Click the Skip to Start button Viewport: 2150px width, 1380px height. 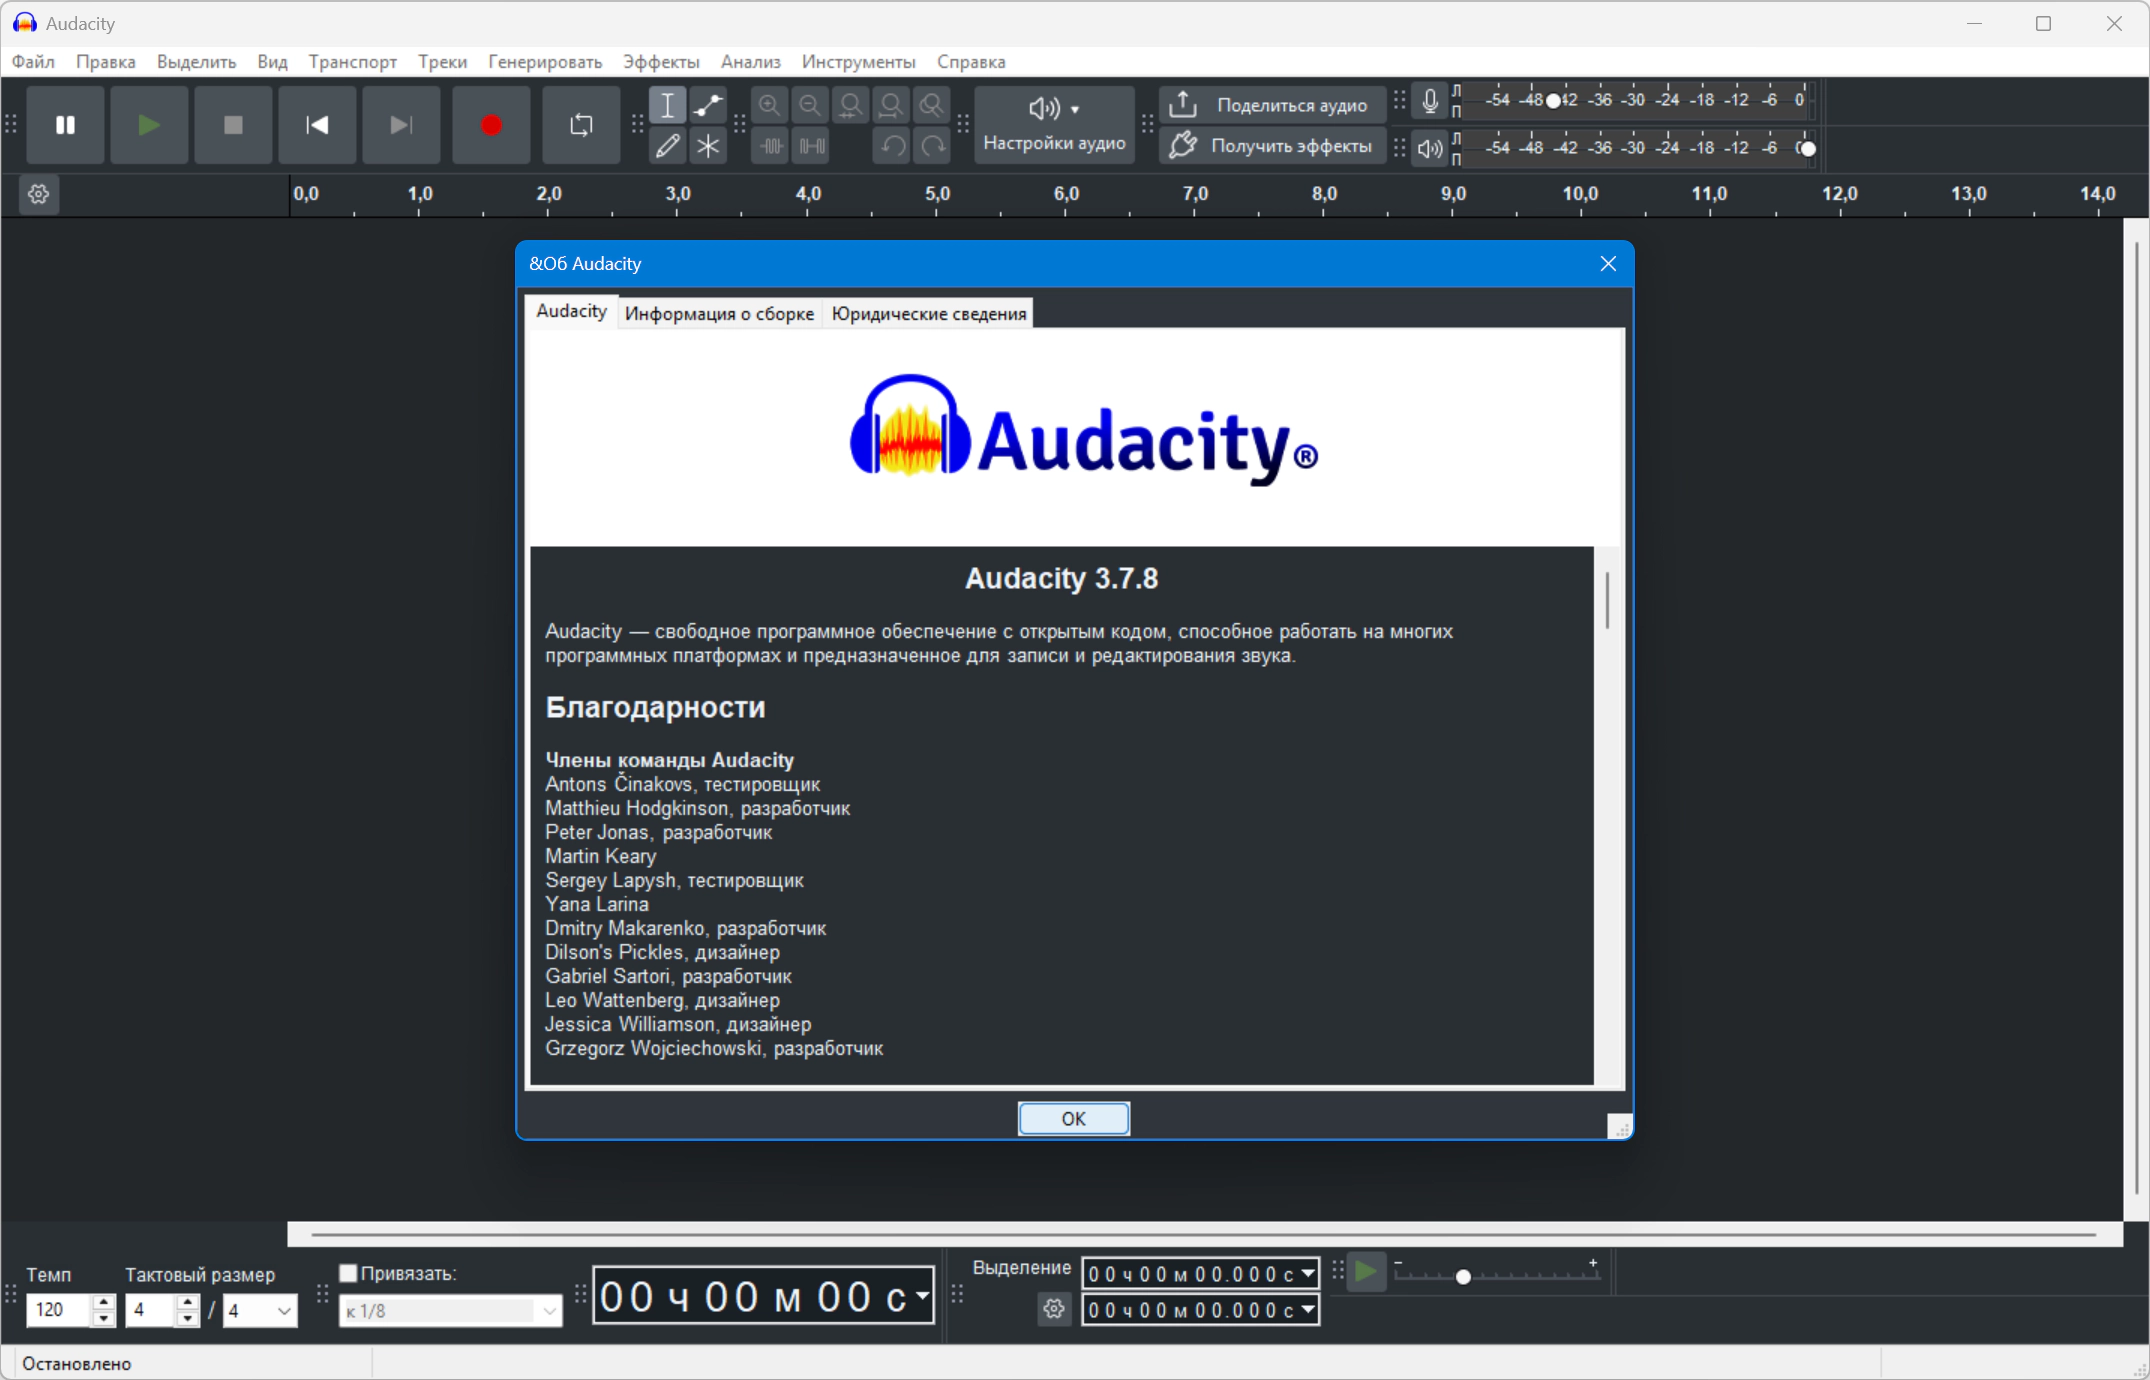(x=317, y=125)
